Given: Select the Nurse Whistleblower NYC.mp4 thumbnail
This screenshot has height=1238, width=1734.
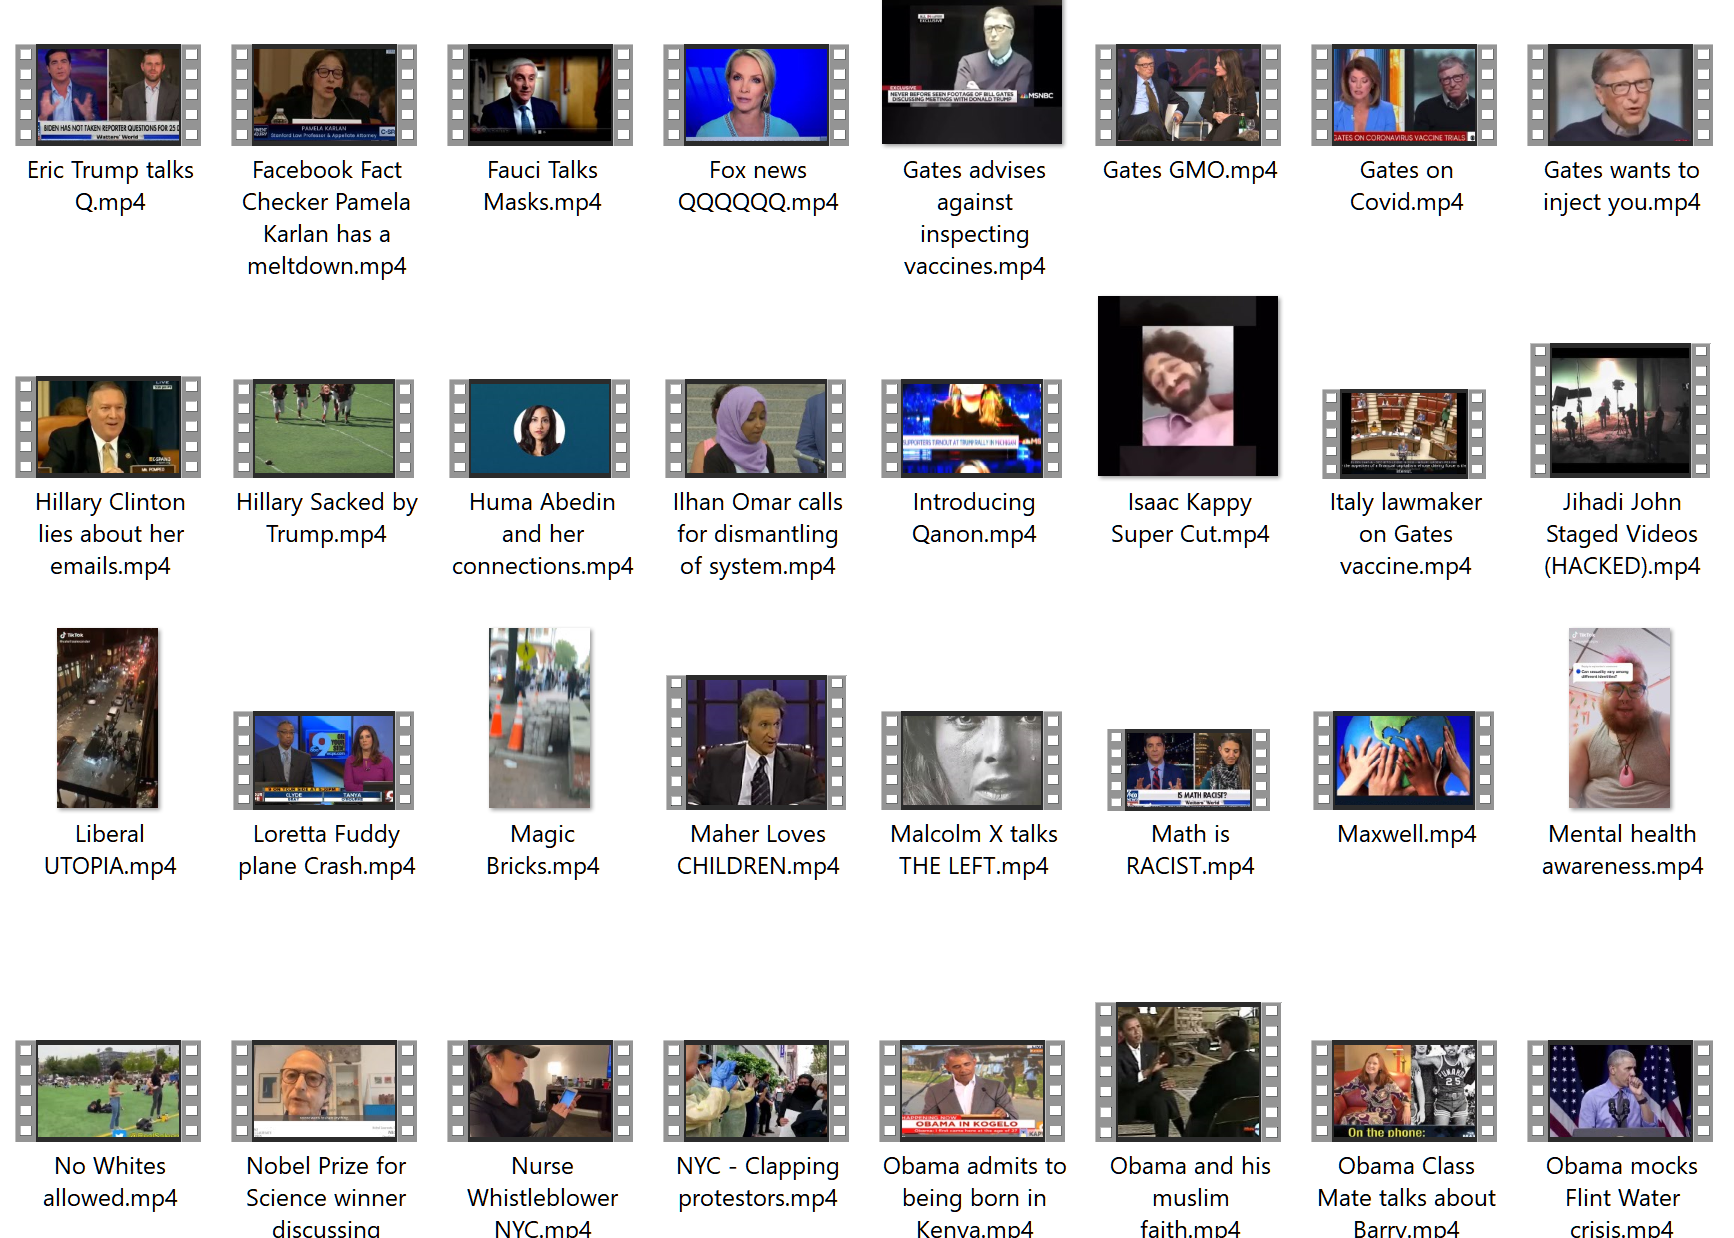Looking at the screenshot, I should click(x=541, y=1091).
